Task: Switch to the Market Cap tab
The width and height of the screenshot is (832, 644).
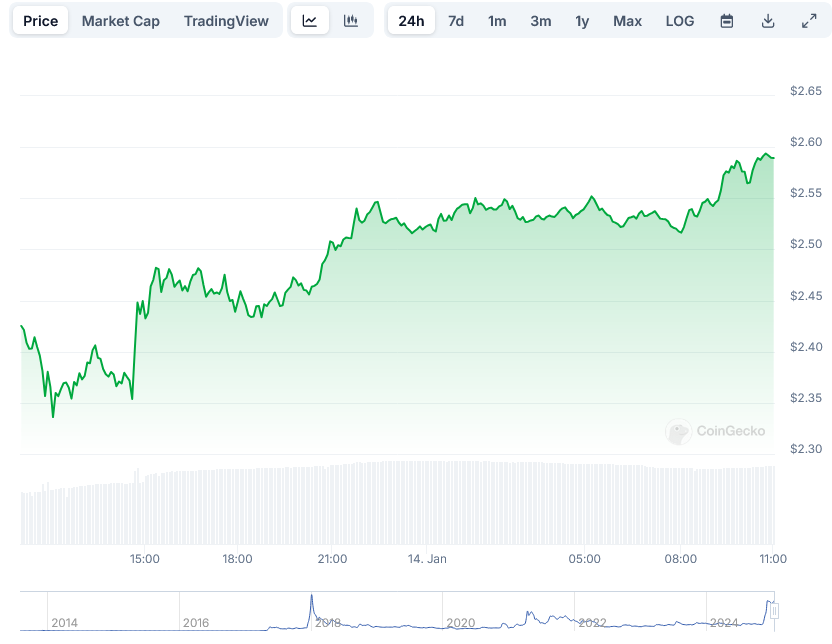Action: click(121, 21)
